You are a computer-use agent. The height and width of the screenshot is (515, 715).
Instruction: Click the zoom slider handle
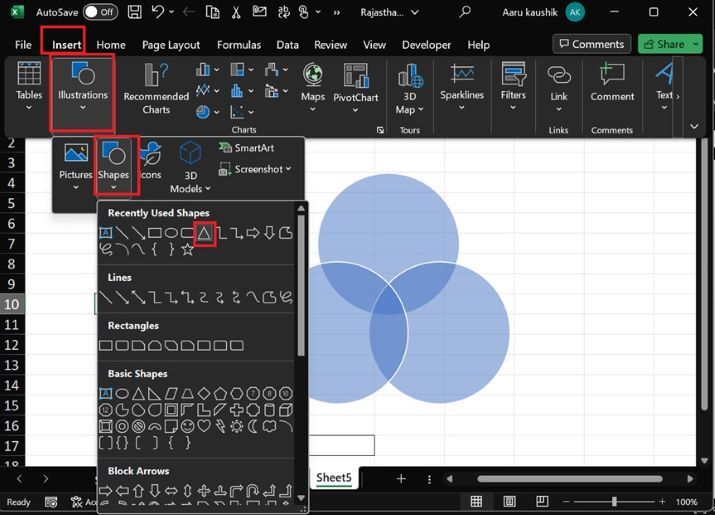tap(614, 502)
